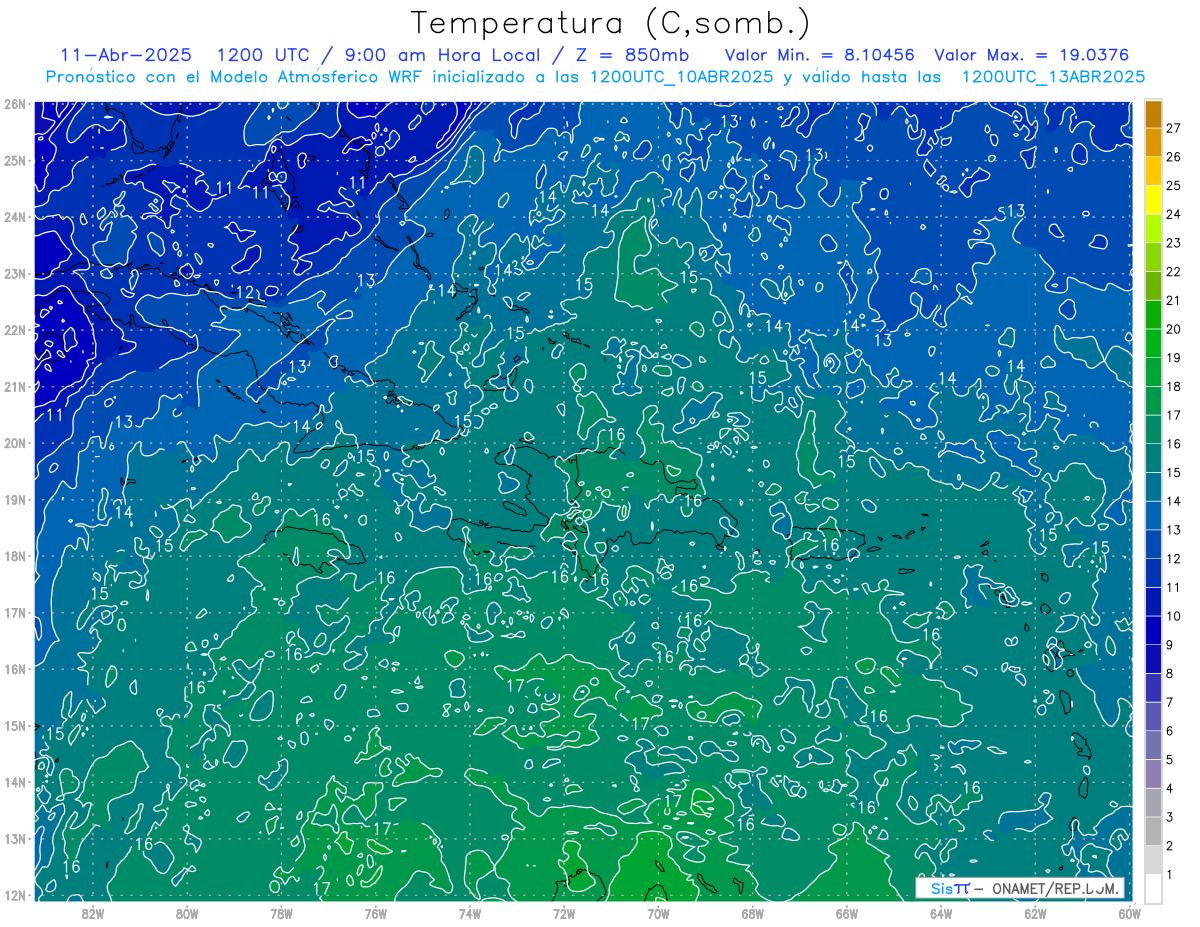The height and width of the screenshot is (927, 1200).
Task: Click the '15N' latitude axis label
Action: 13,725
